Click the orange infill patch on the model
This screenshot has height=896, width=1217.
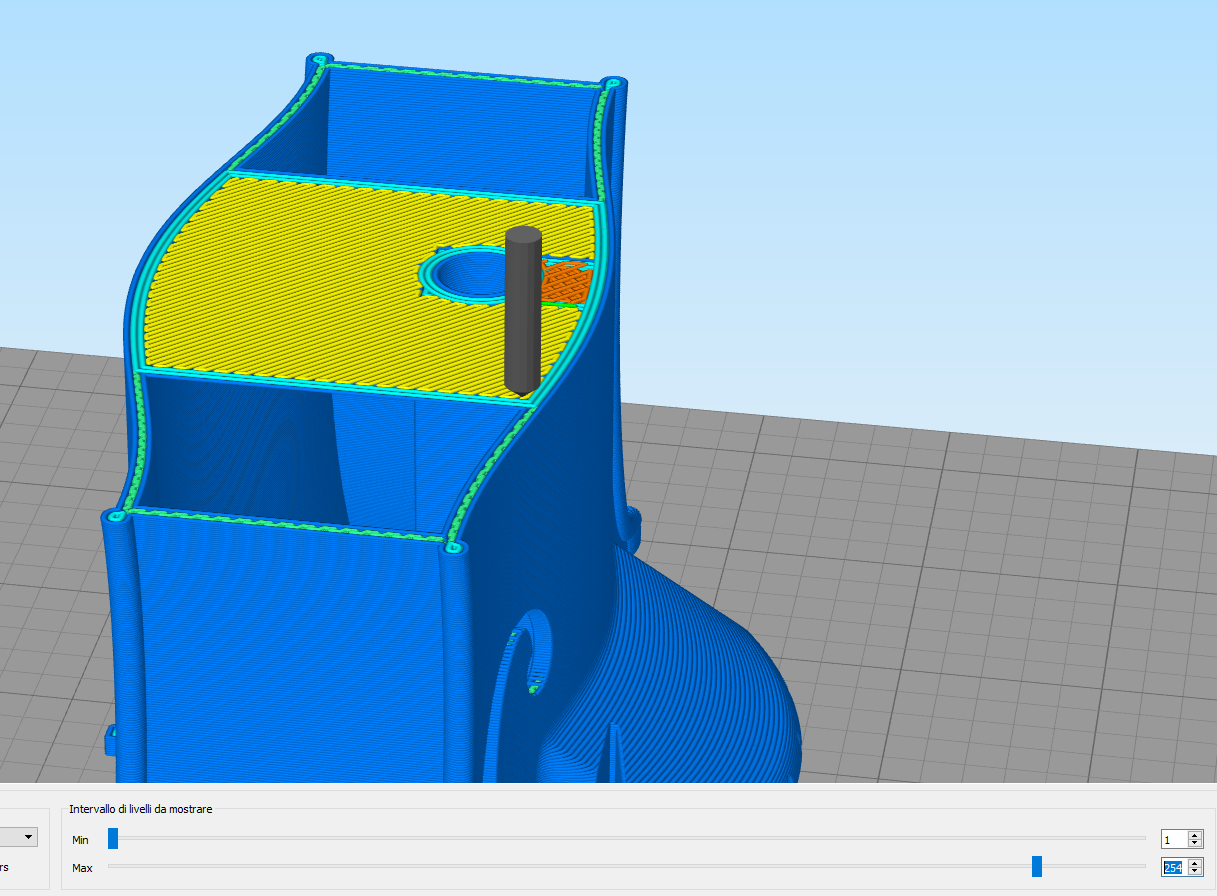(x=567, y=282)
